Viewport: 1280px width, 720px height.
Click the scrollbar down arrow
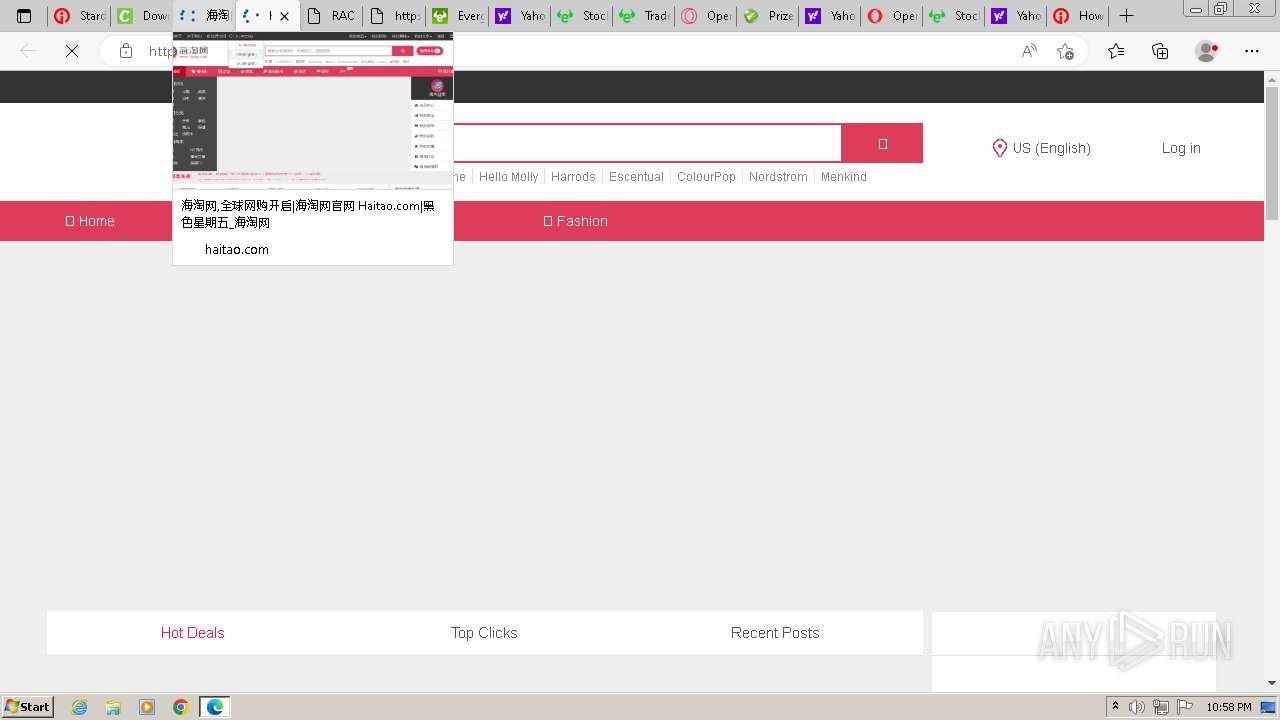click(x=1272, y=683)
